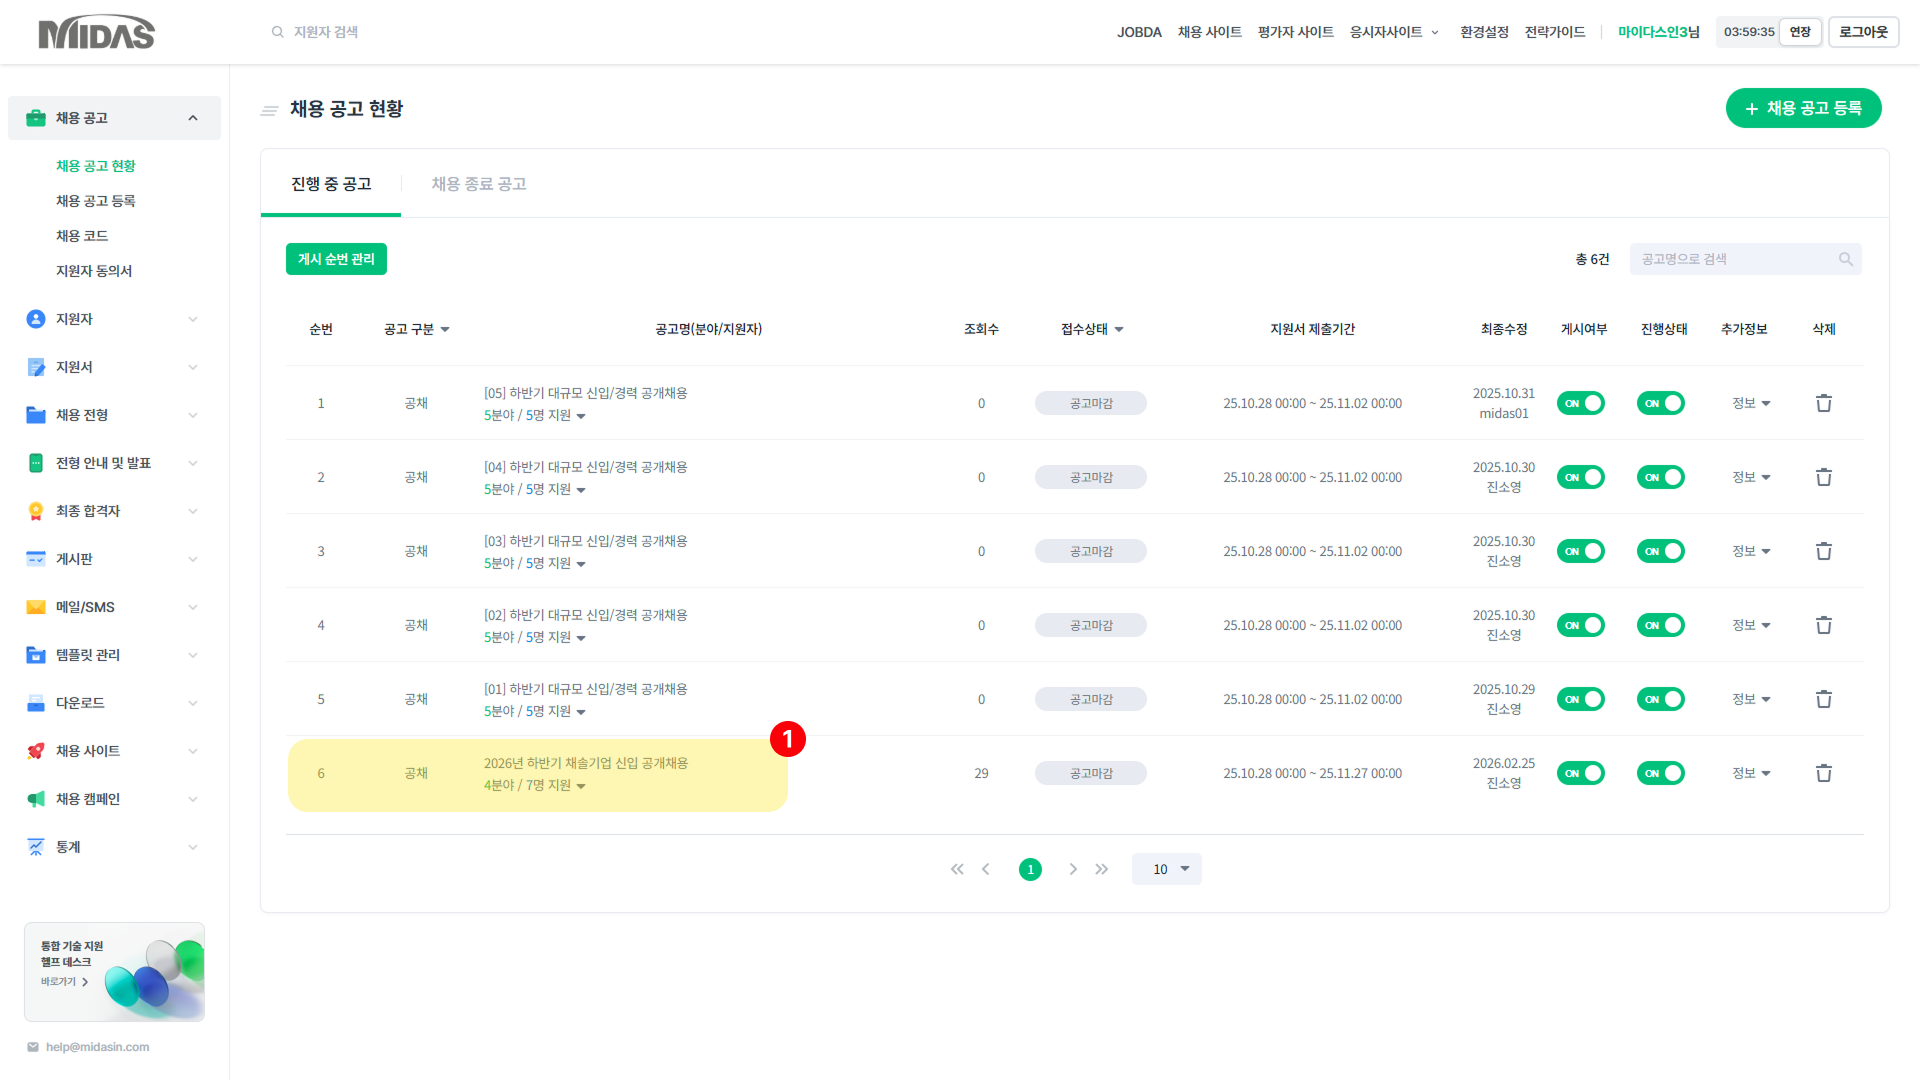Switch to 채용 종료 공고 tab

(x=478, y=184)
